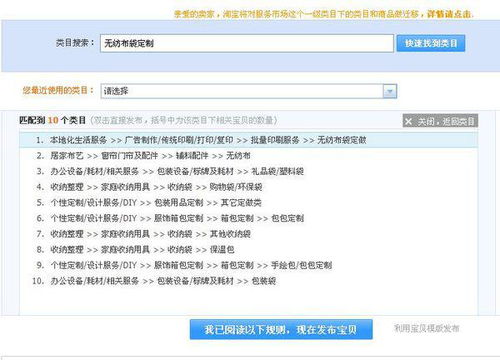Viewport: 500px width, 360px height.
Task: Open the 您最近使用的类目 dropdown
Action: pyautogui.click(x=249, y=91)
